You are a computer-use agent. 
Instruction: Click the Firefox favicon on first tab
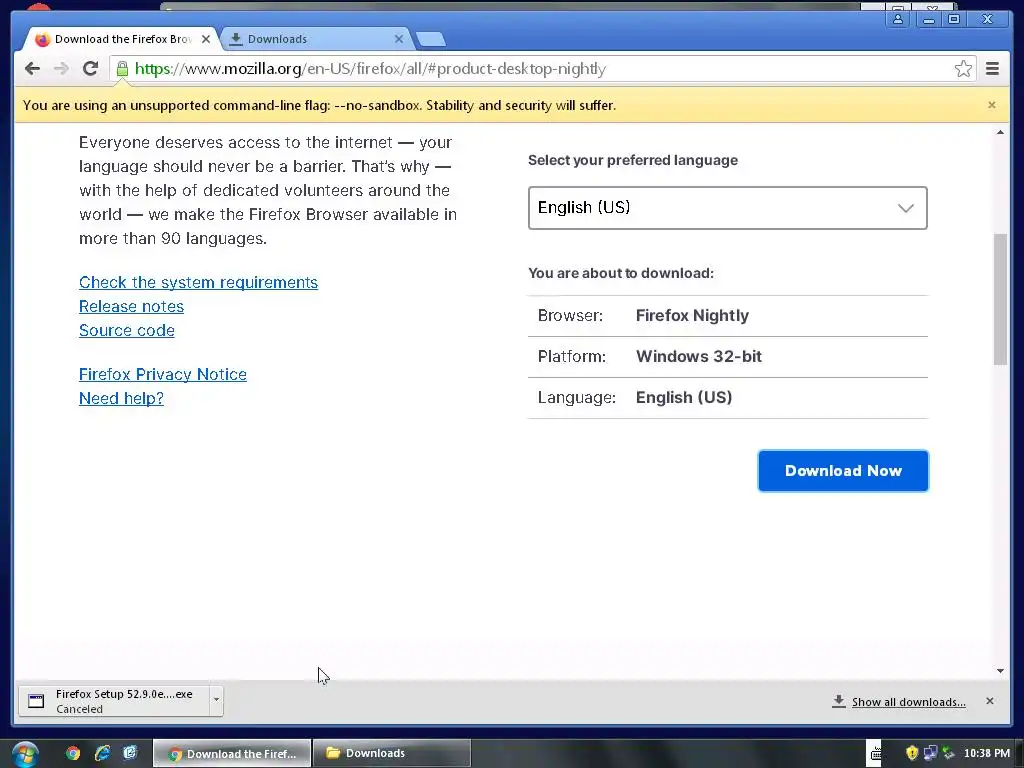click(42, 39)
